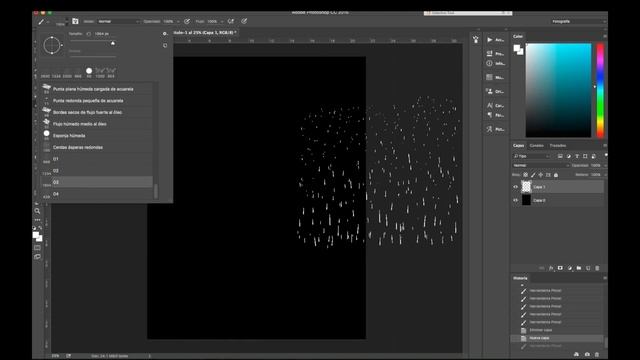Select brush preset named 04
This screenshot has width=640, height=360.
[97, 194]
